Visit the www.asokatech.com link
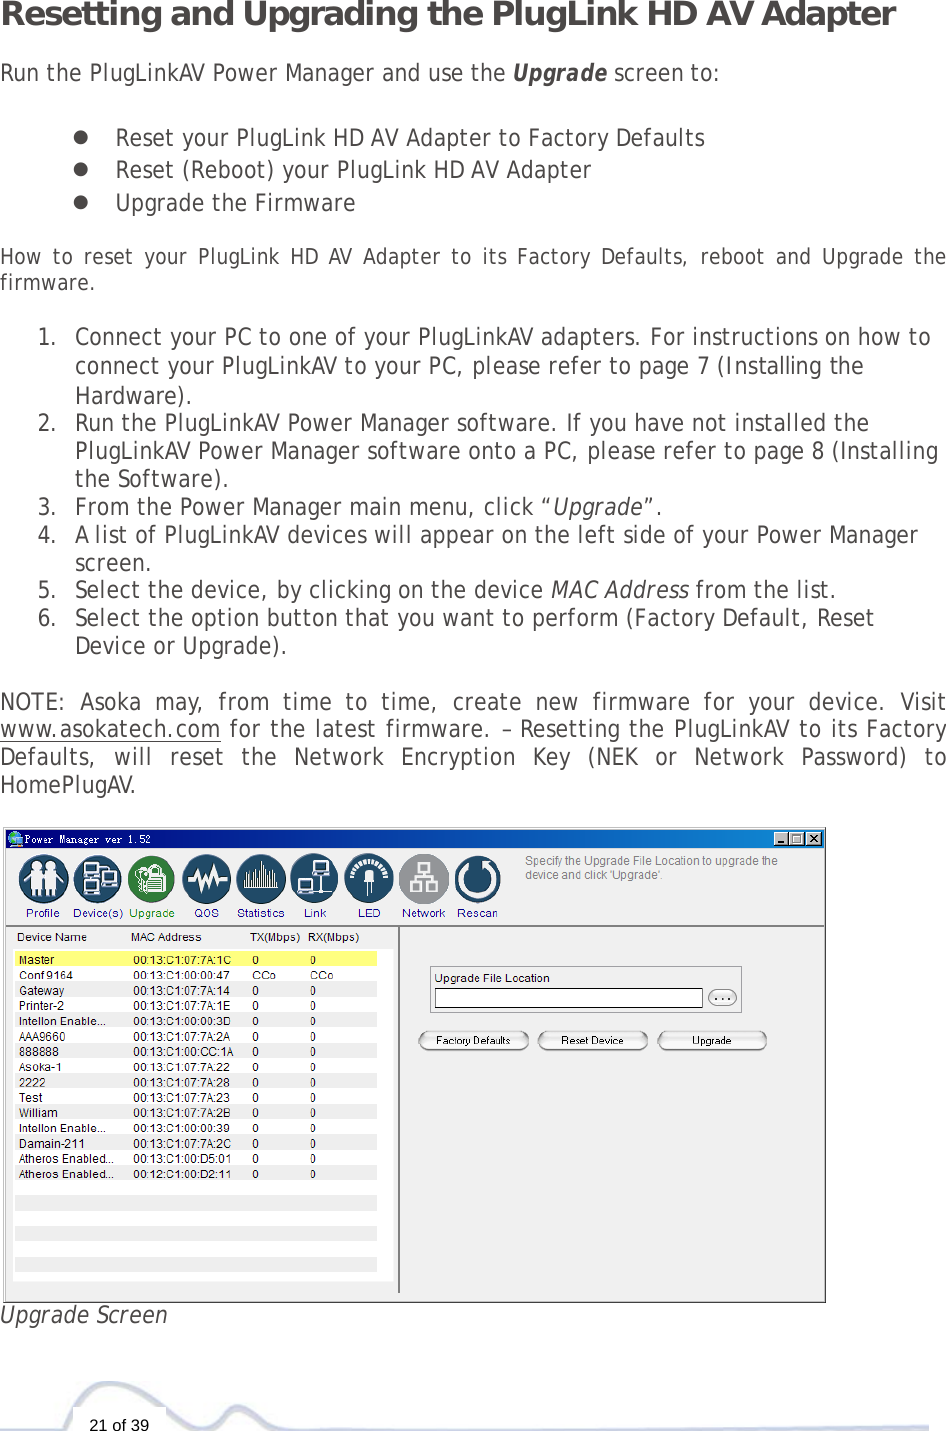Image resolution: width=946 pixels, height=1431 pixels. pos(110,729)
